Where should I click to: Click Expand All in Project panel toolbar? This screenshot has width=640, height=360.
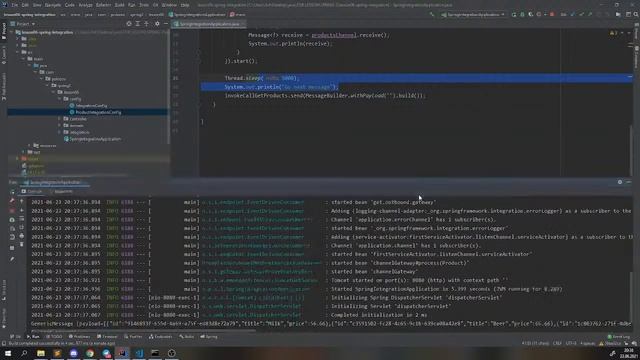(x=138, y=24)
